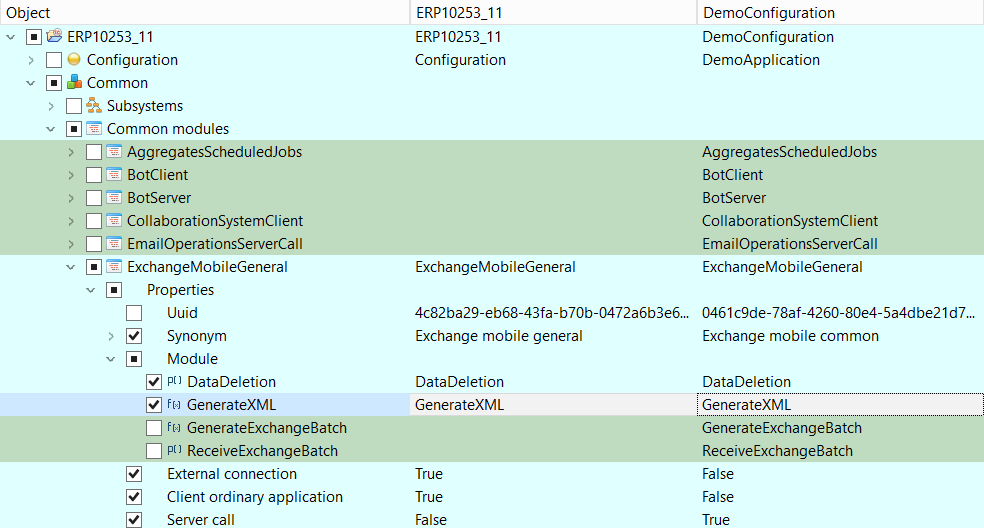Select the ReceiveExchangeBatch tree row
This screenshot has height=528, width=984.
tap(265, 451)
